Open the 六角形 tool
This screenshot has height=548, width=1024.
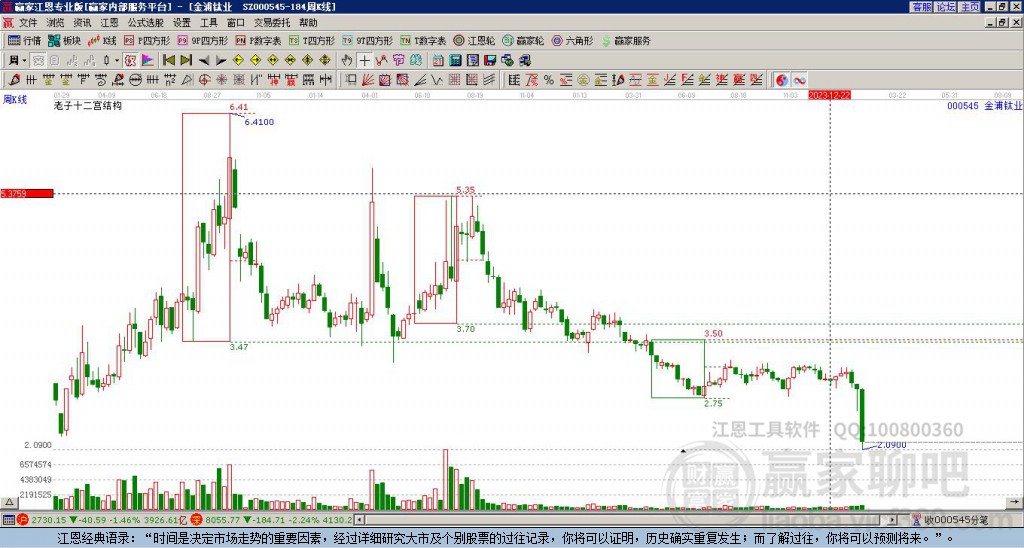pos(573,40)
